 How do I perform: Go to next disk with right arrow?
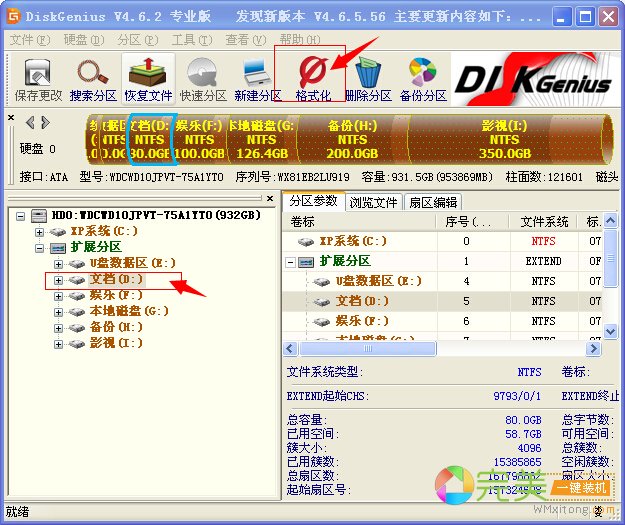point(45,122)
